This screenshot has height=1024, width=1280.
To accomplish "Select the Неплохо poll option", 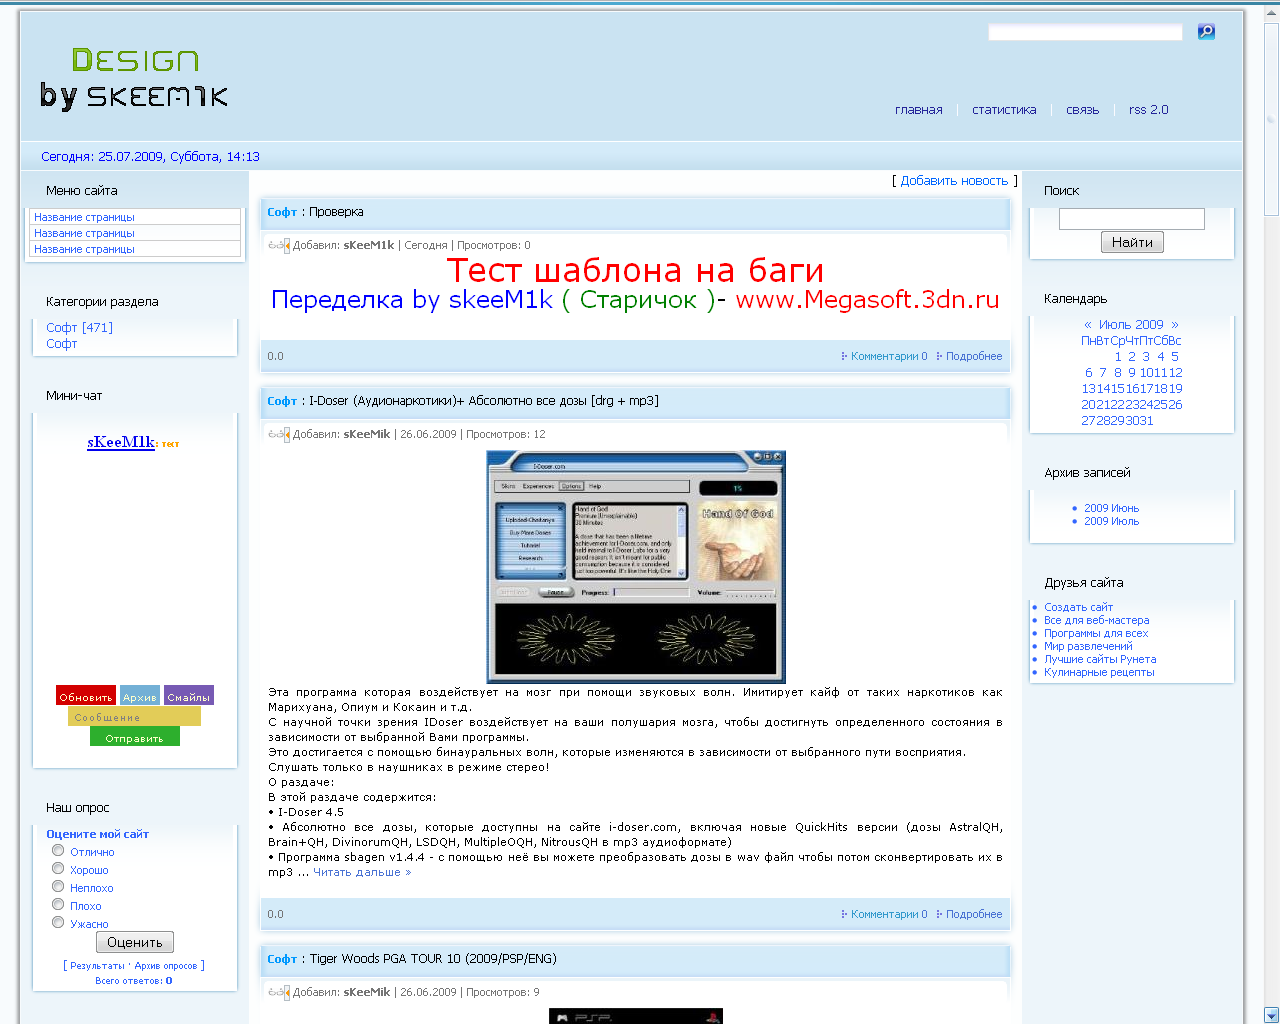I will tap(58, 886).
